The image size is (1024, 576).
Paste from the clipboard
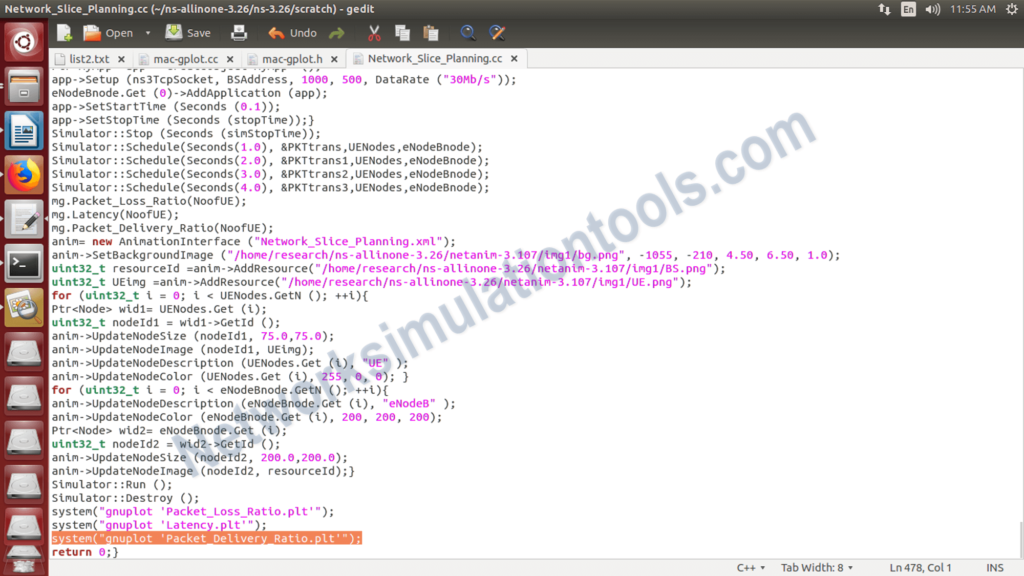click(430, 32)
